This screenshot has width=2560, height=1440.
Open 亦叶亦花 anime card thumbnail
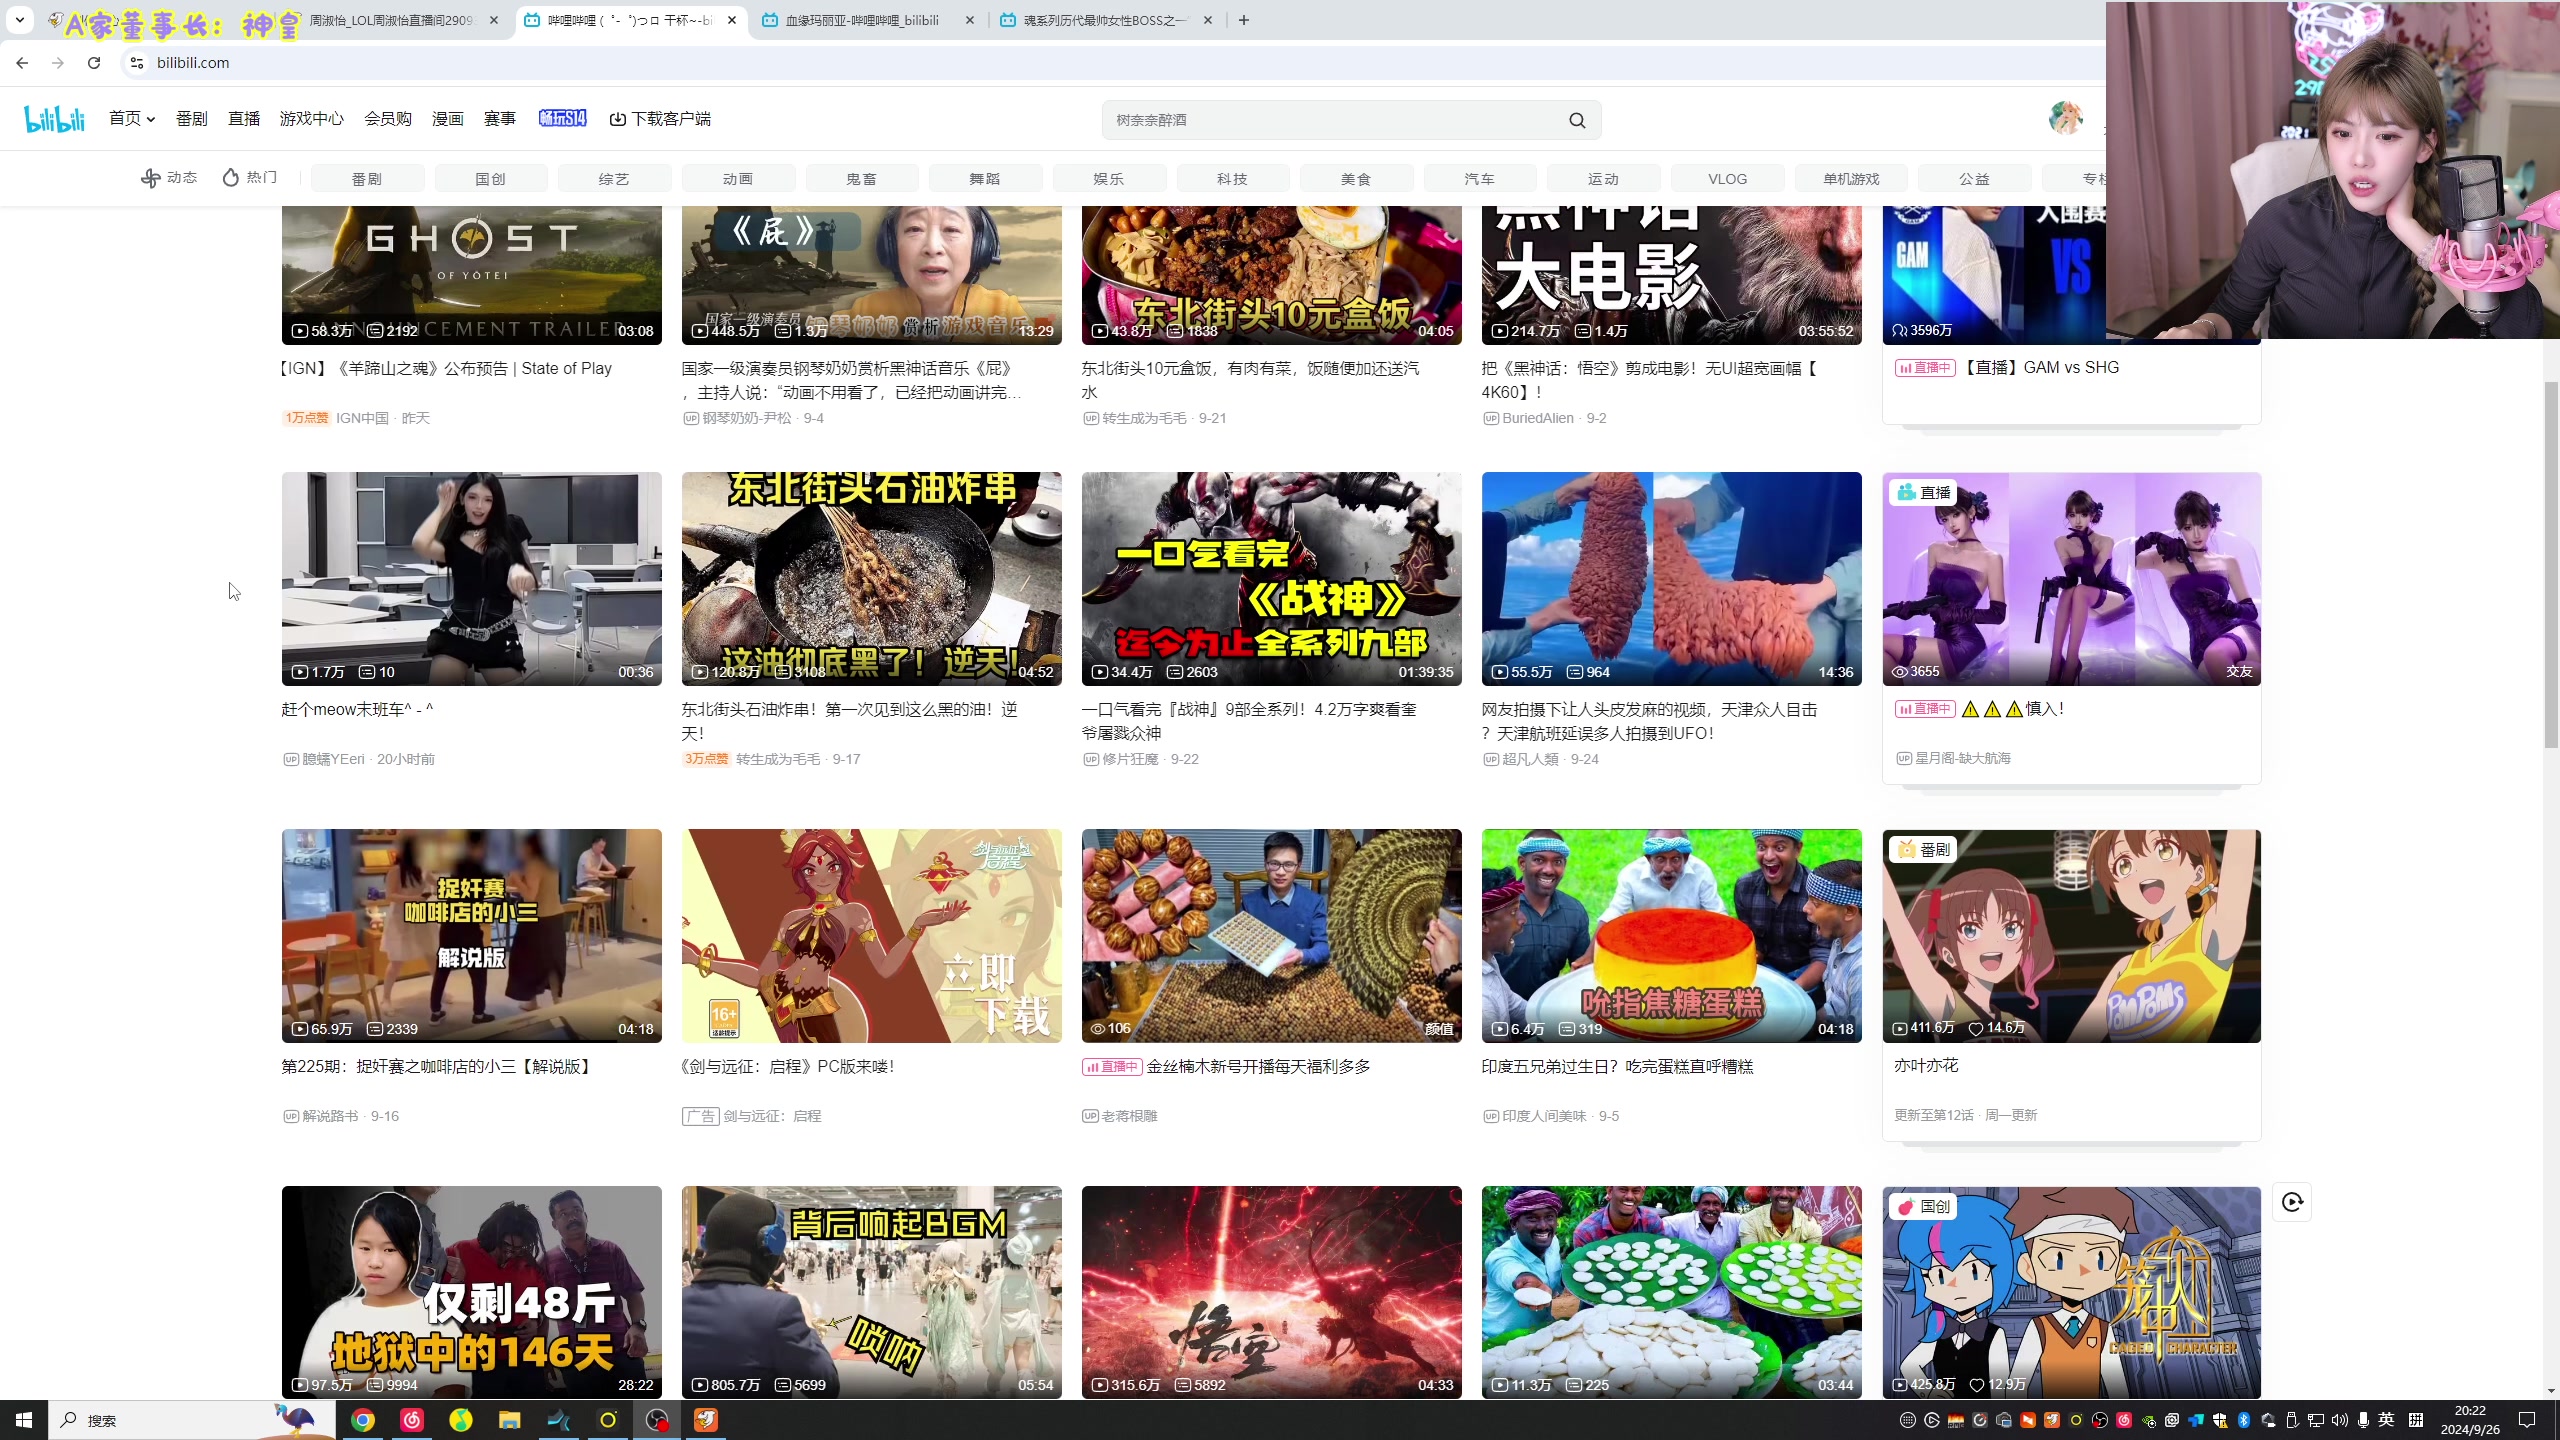(x=2071, y=936)
